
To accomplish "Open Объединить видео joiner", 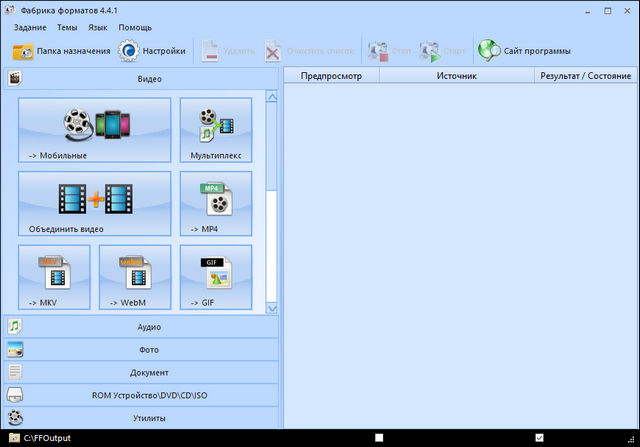I will pos(95,203).
